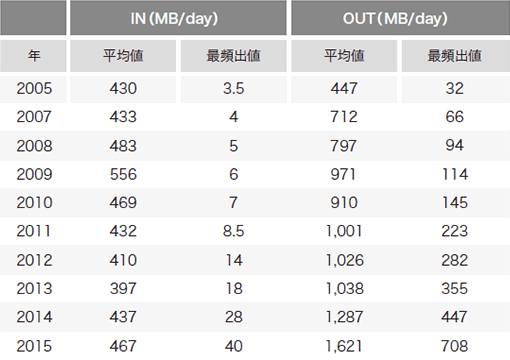The width and height of the screenshot is (510, 360).
Task: Select the value 483 in 2008 row
Action: [123, 146]
